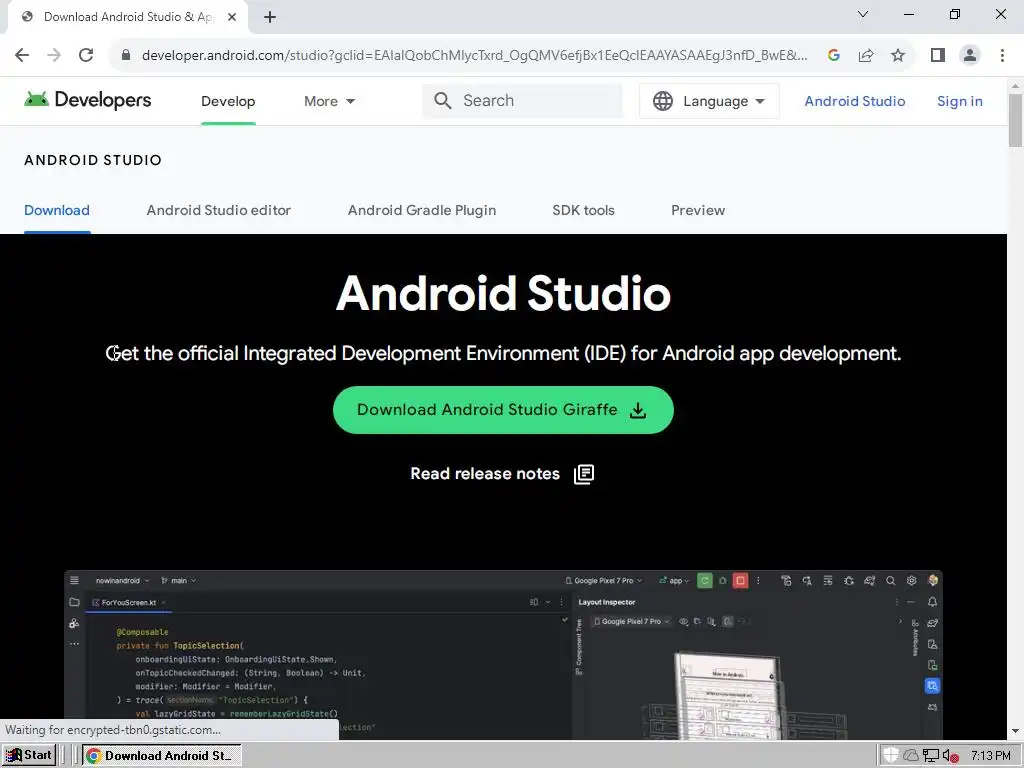Open the Android Studio header link
Image resolution: width=1024 pixels, height=768 pixels.
tap(854, 101)
